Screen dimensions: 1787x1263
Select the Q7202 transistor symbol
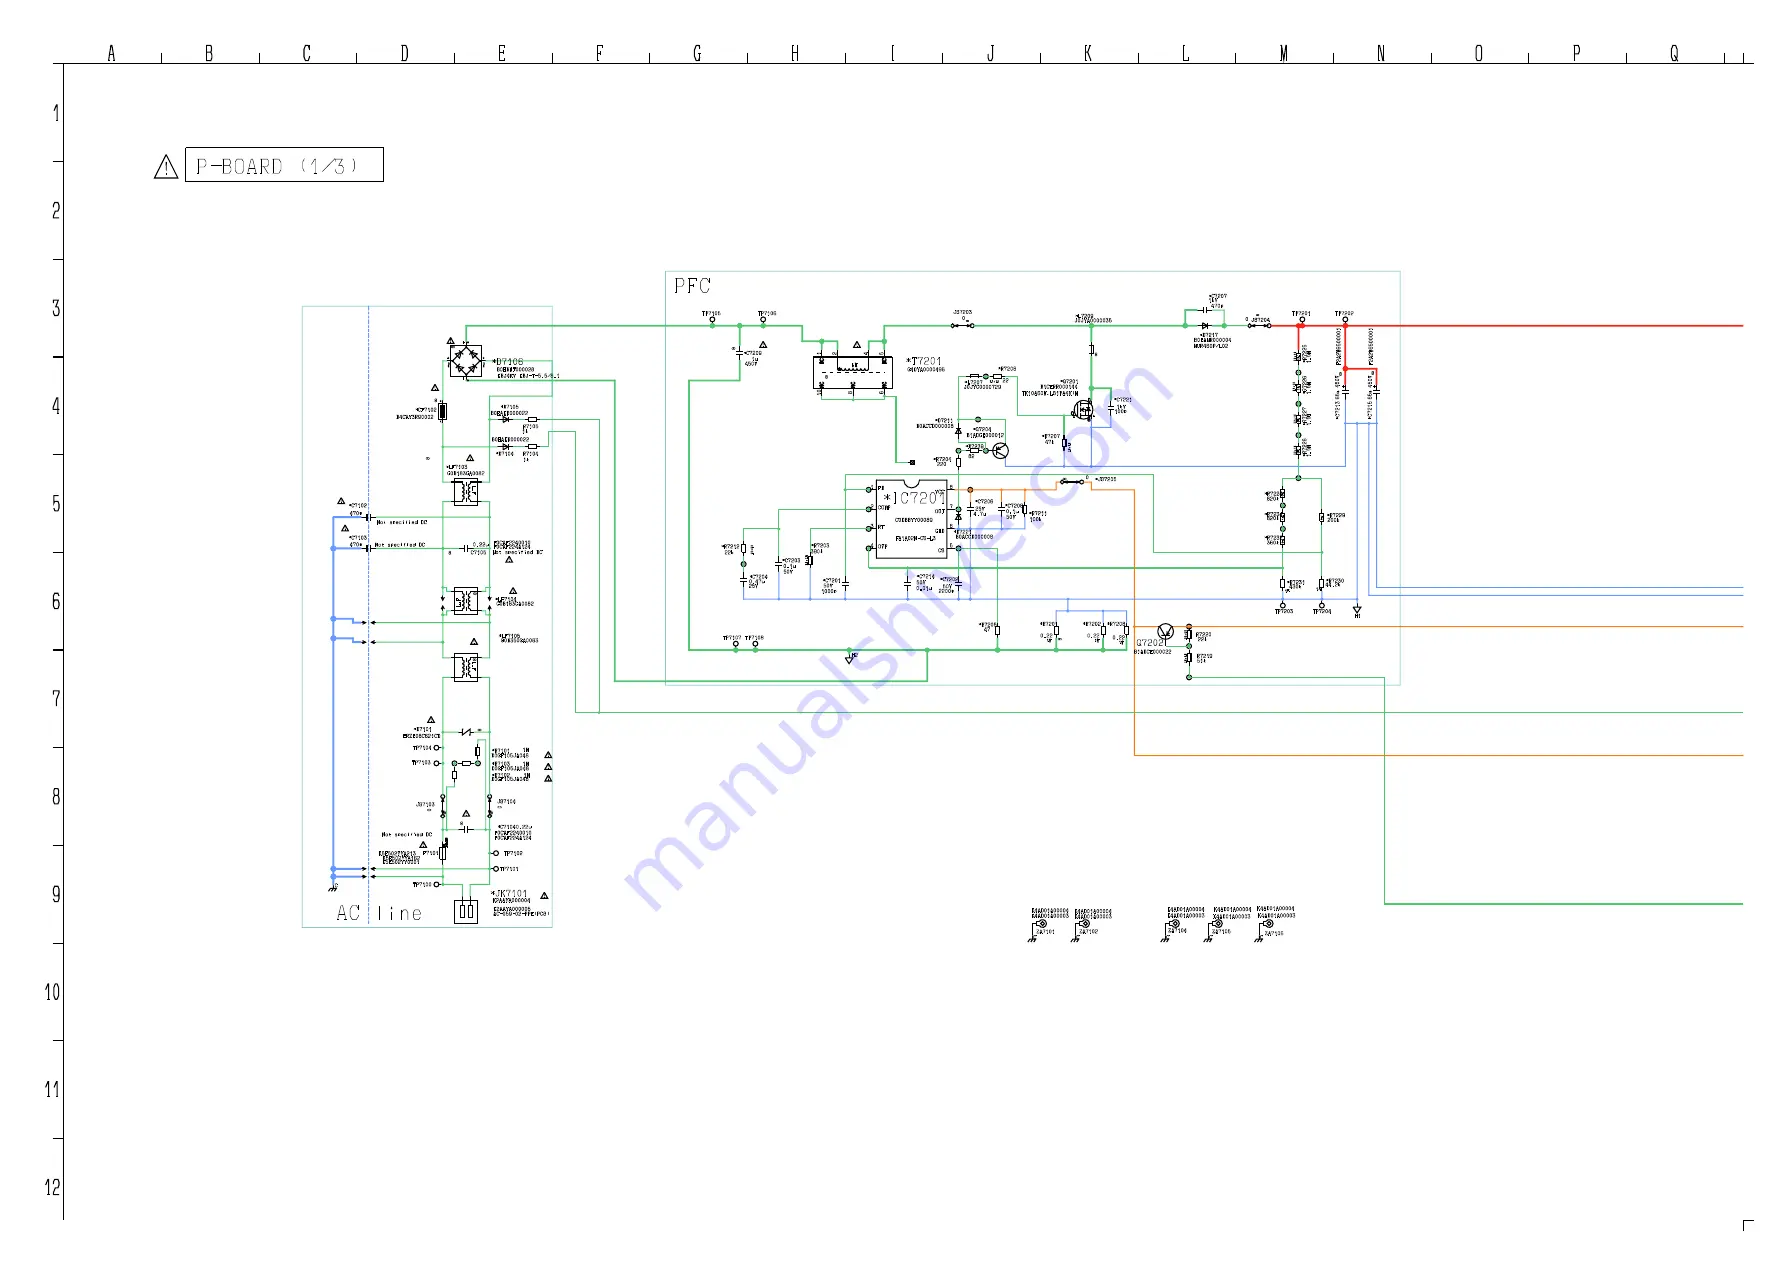(x=1165, y=631)
